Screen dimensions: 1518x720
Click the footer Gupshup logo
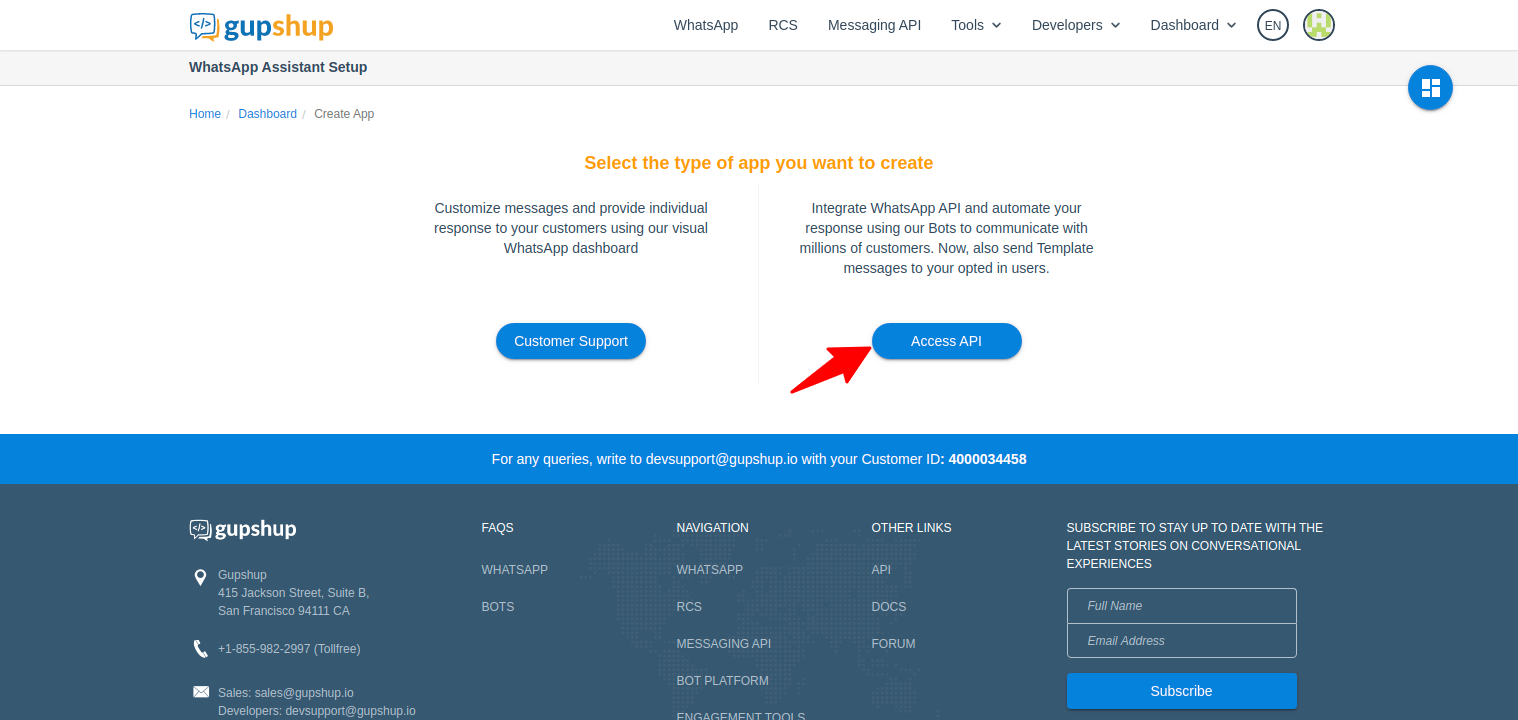[243, 529]
